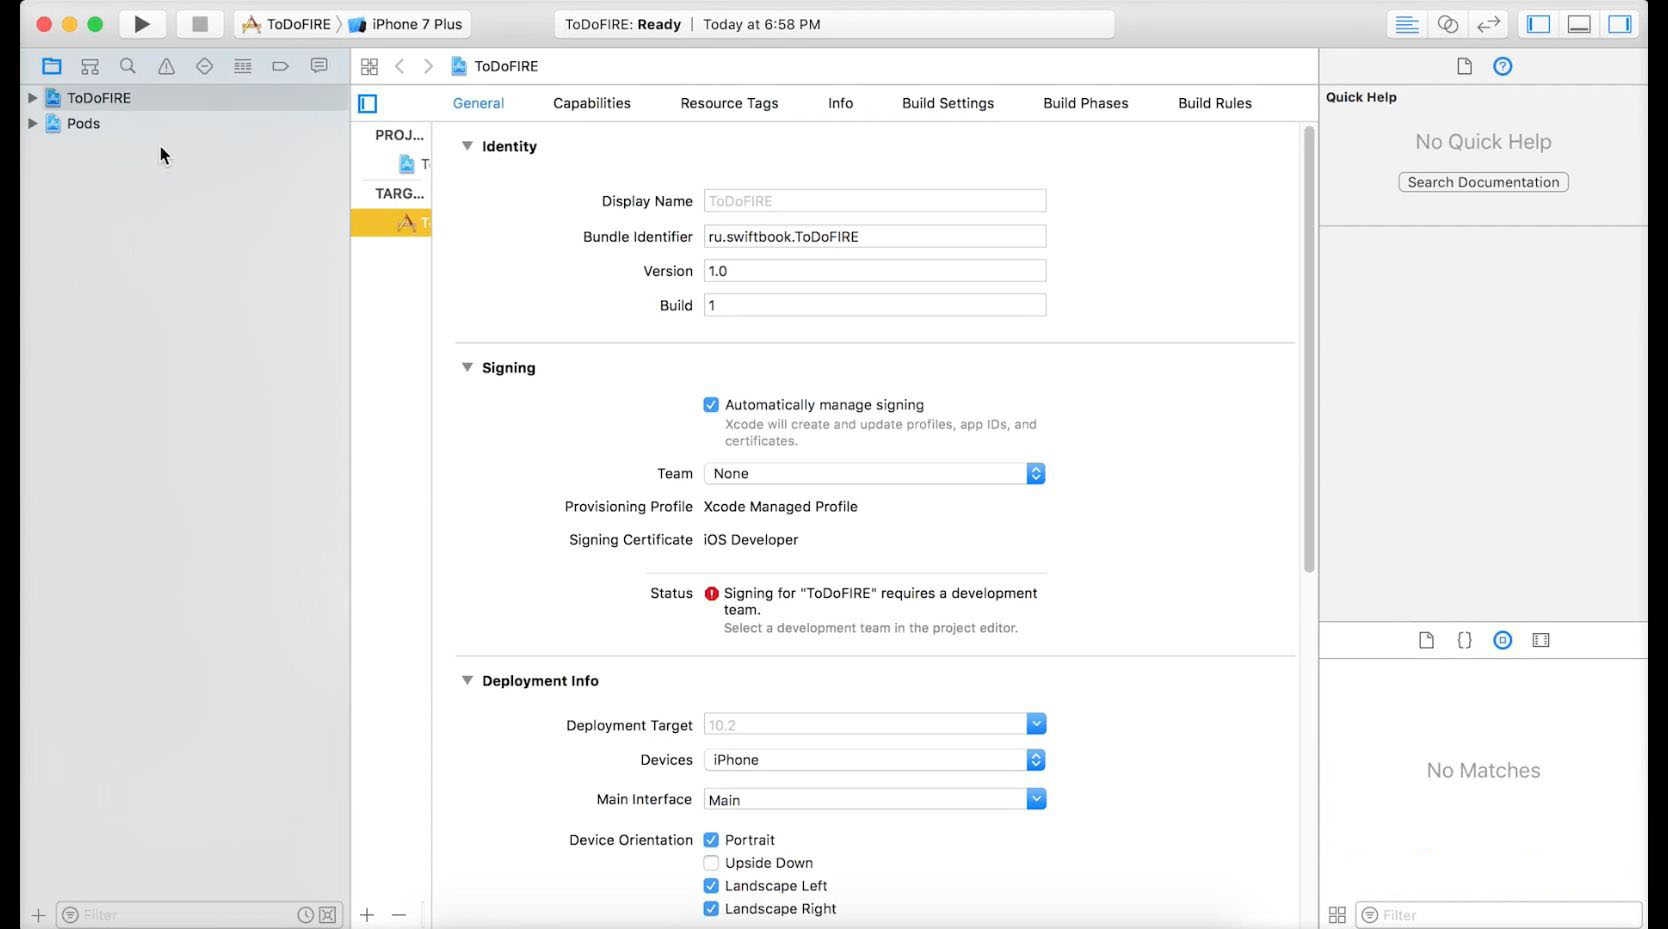Image resolution: width=1668 pixels, height=929 pixels.
Task: Click Search Documentation button
Action: [x=1483, y=182]
